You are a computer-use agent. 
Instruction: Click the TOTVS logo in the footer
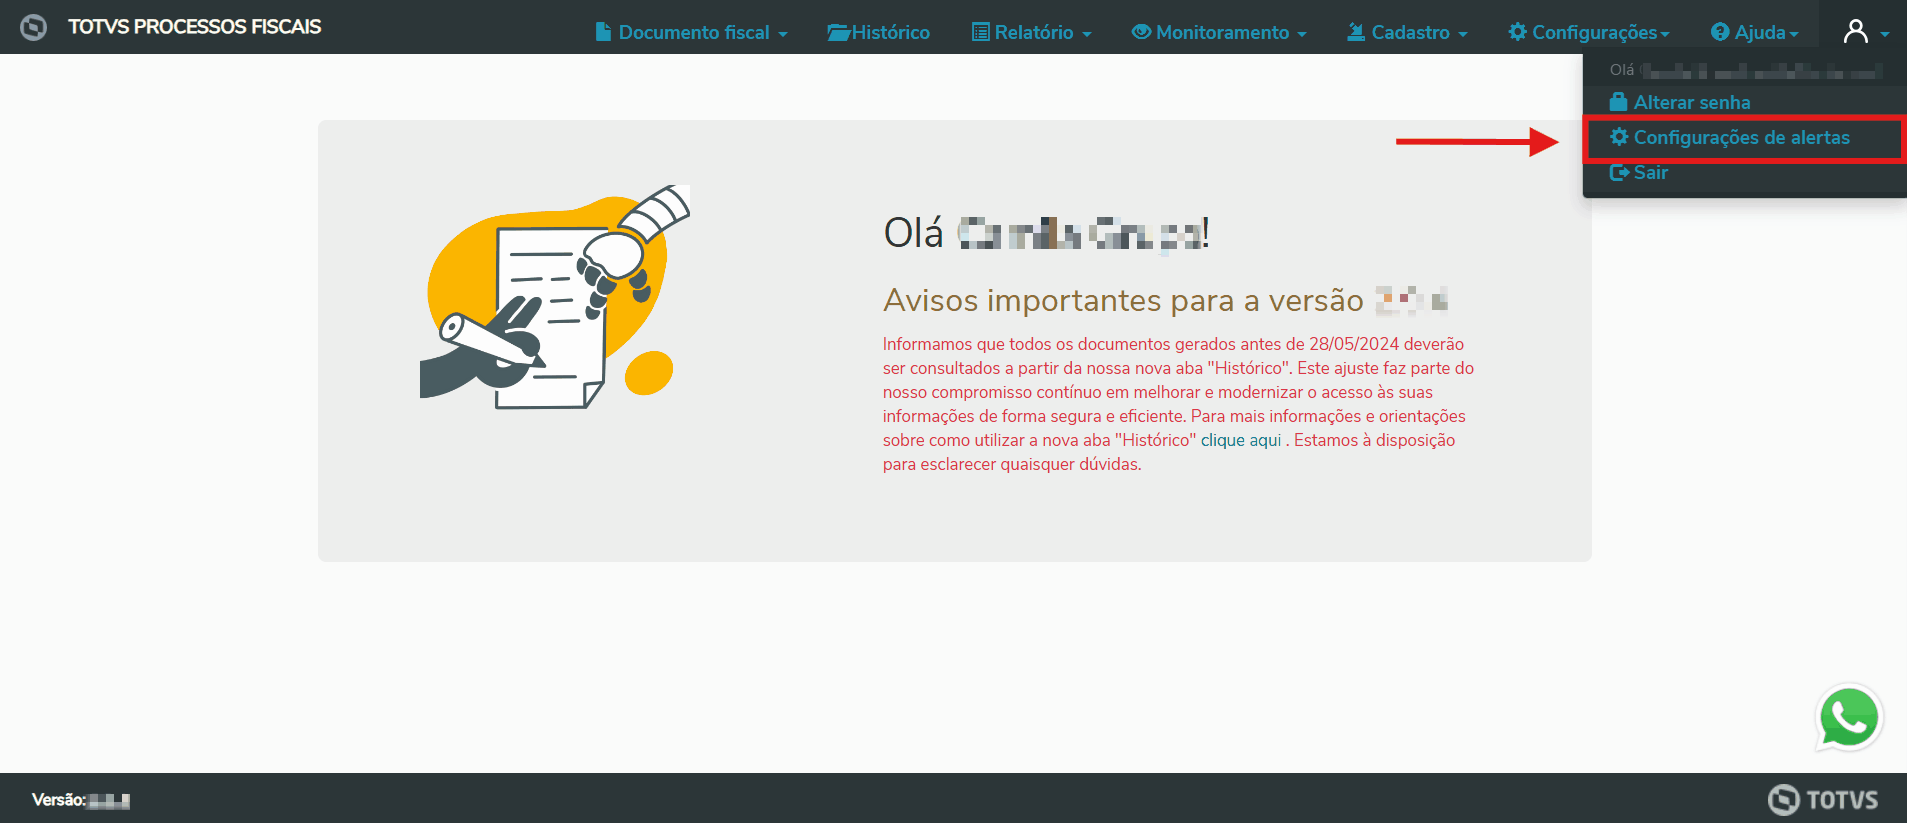[x=1823, y=799]
